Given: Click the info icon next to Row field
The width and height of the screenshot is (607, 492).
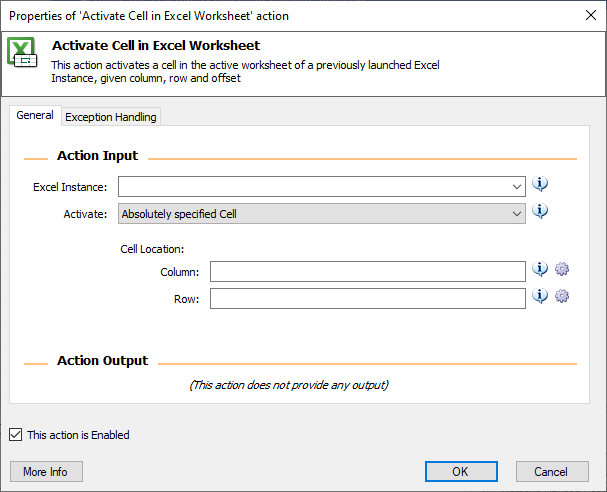Looking at the screenshot, I should tap(540, 296).
